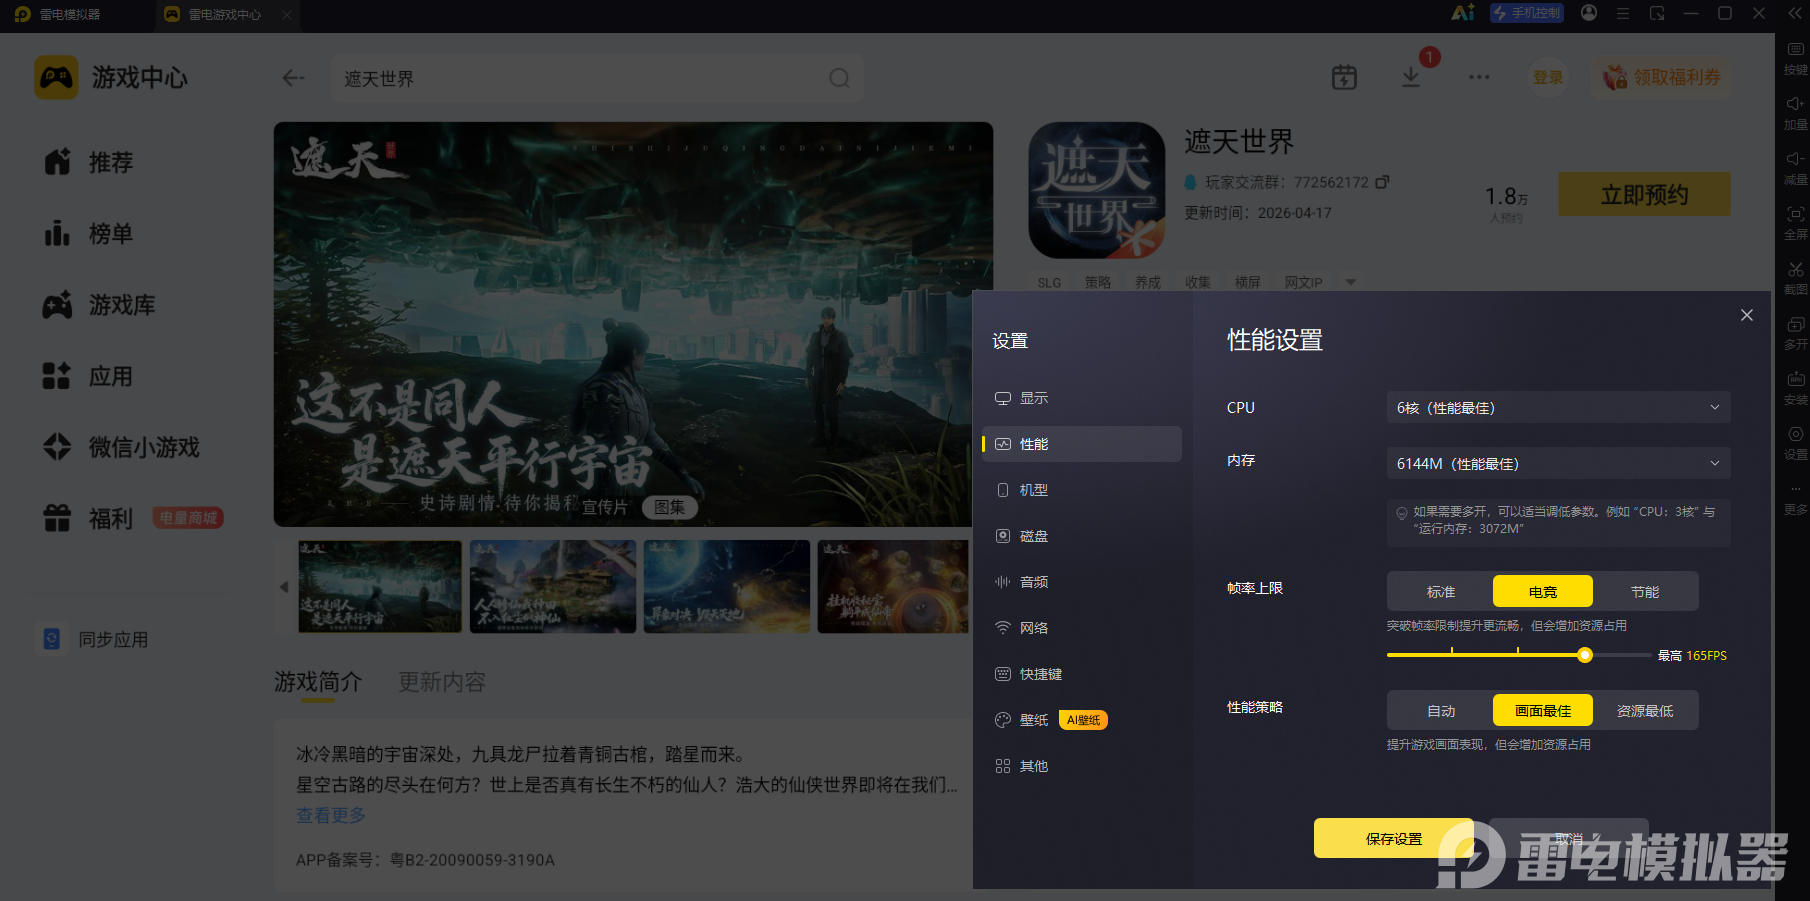Viewport: 1810px width, 901px height.
Task: Raise volume with the 加量 icon
Action: pyautogui.click(x=1796, y=113)
